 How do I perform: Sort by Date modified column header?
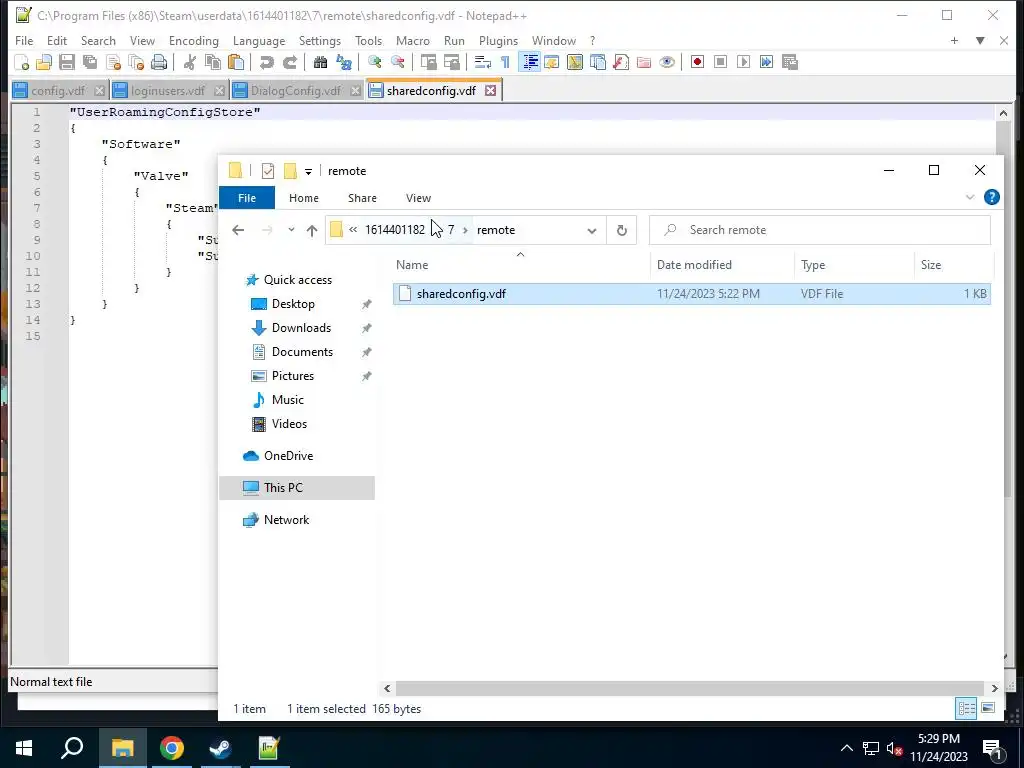point(694,264)
